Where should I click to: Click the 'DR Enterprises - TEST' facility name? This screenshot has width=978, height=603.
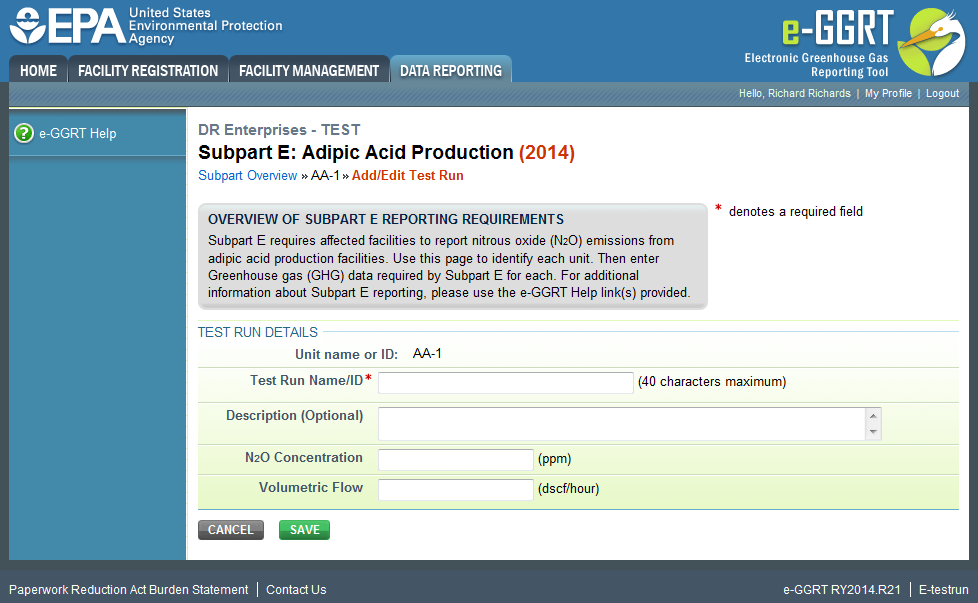279,130
